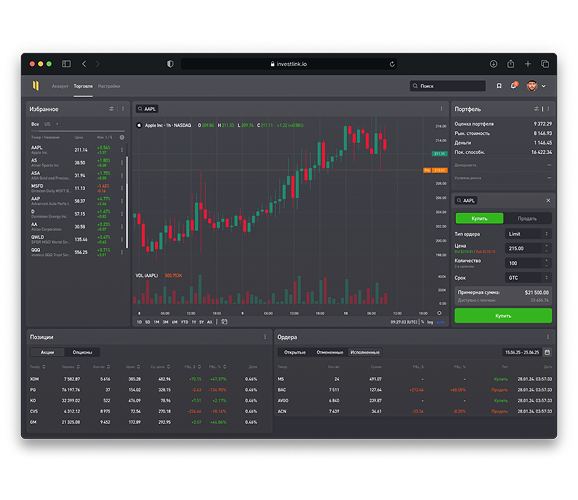Select Купить side toggle
578x500 pixels.
point(479,218)
